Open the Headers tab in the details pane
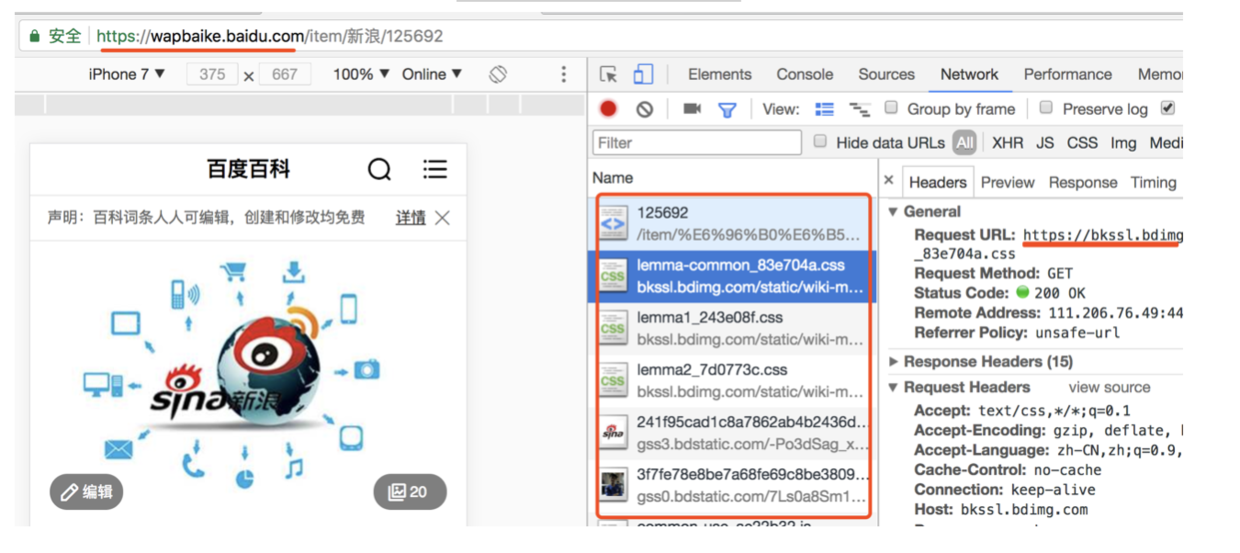Screen dimensions: 1240x553 (937, 182)
